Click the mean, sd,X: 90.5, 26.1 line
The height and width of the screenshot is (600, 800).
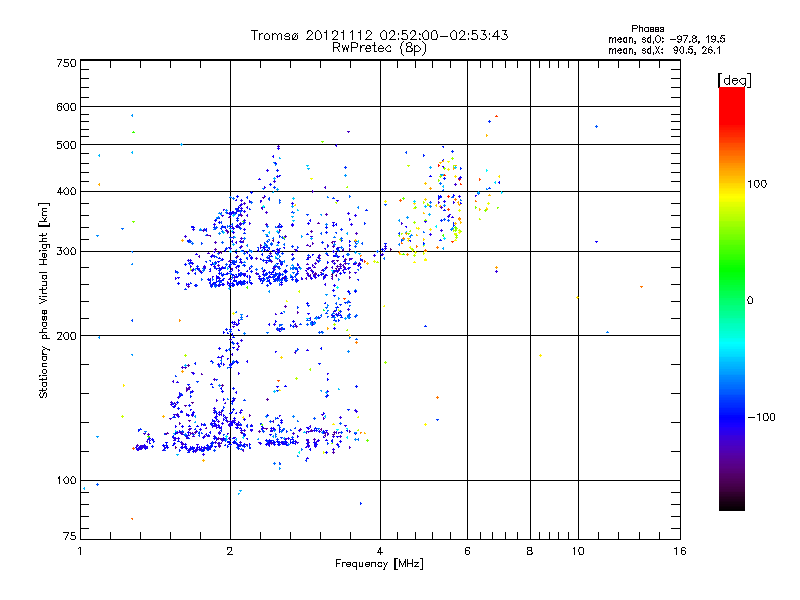[x=664, y=50]
